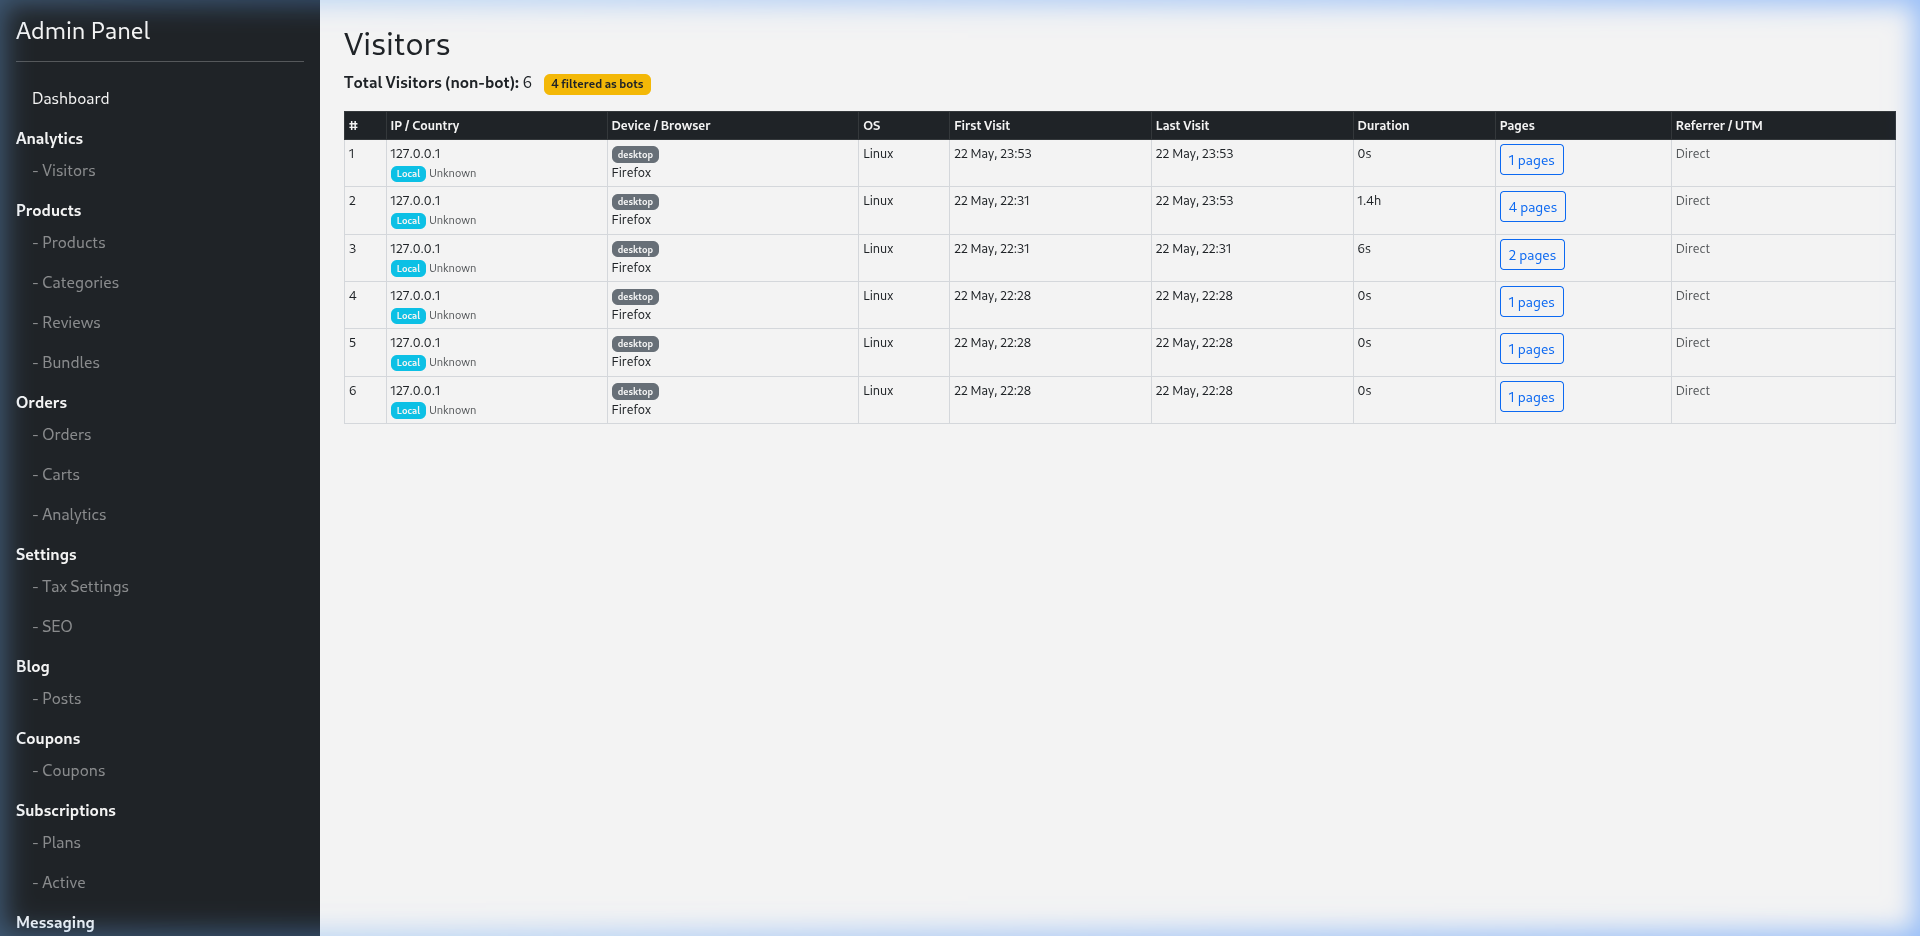Open Bundles in the sidebar
The image size is (1920, 936).
point(66,363)
